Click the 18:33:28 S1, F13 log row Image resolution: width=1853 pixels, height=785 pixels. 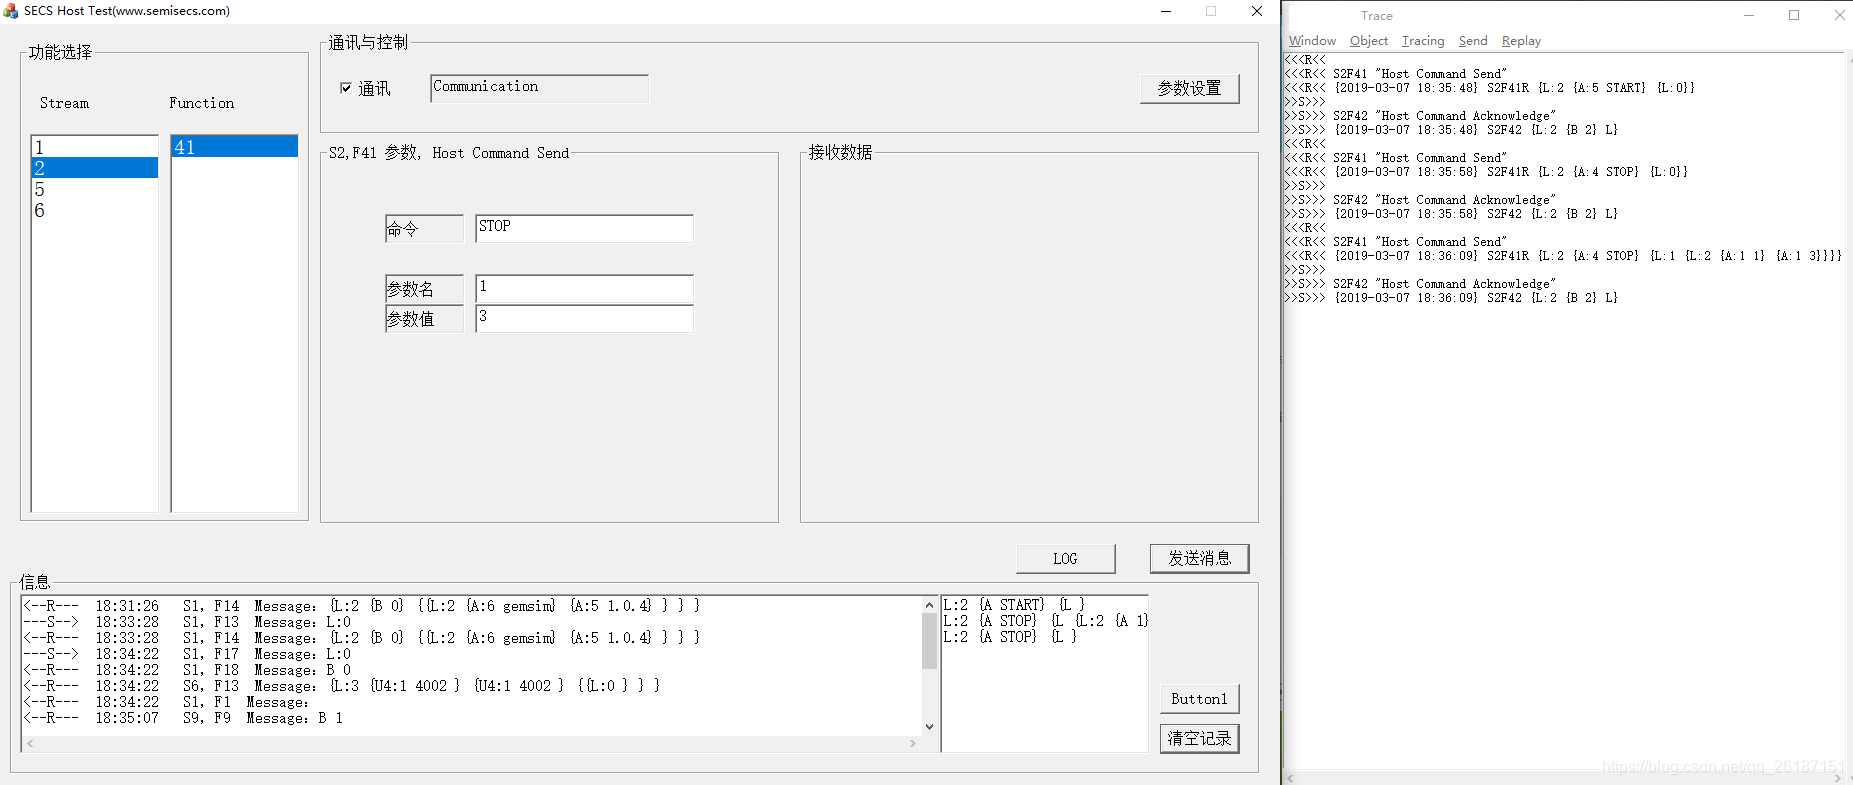187,622
